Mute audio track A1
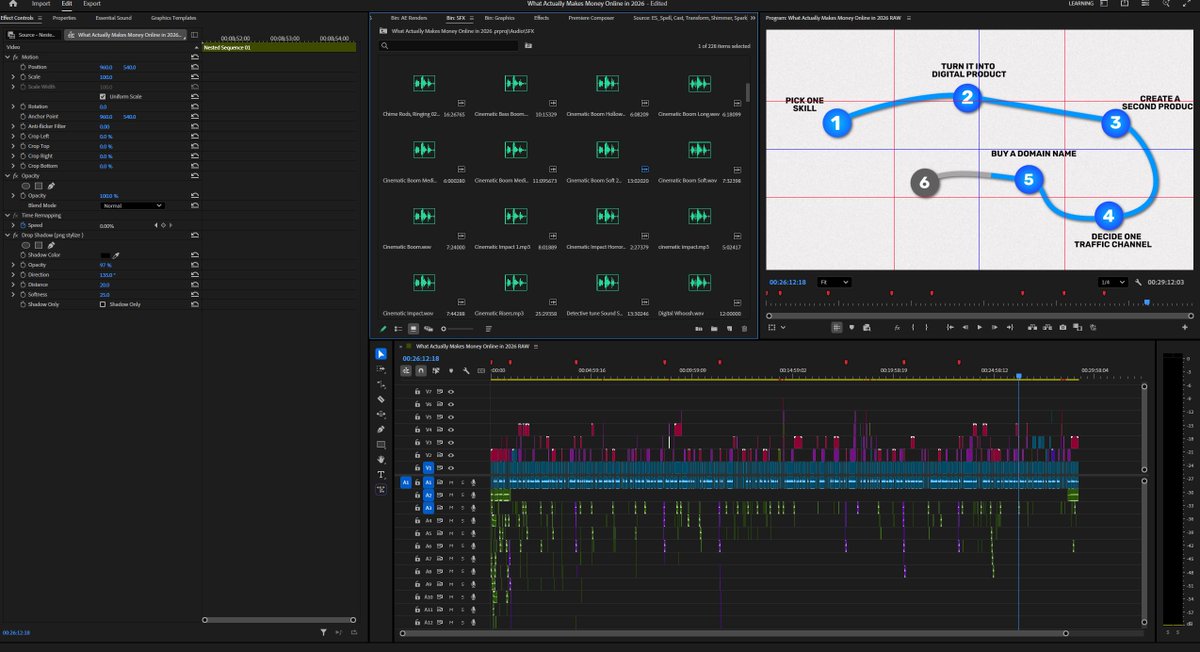The image size is (1200, 652). point(451,482)
